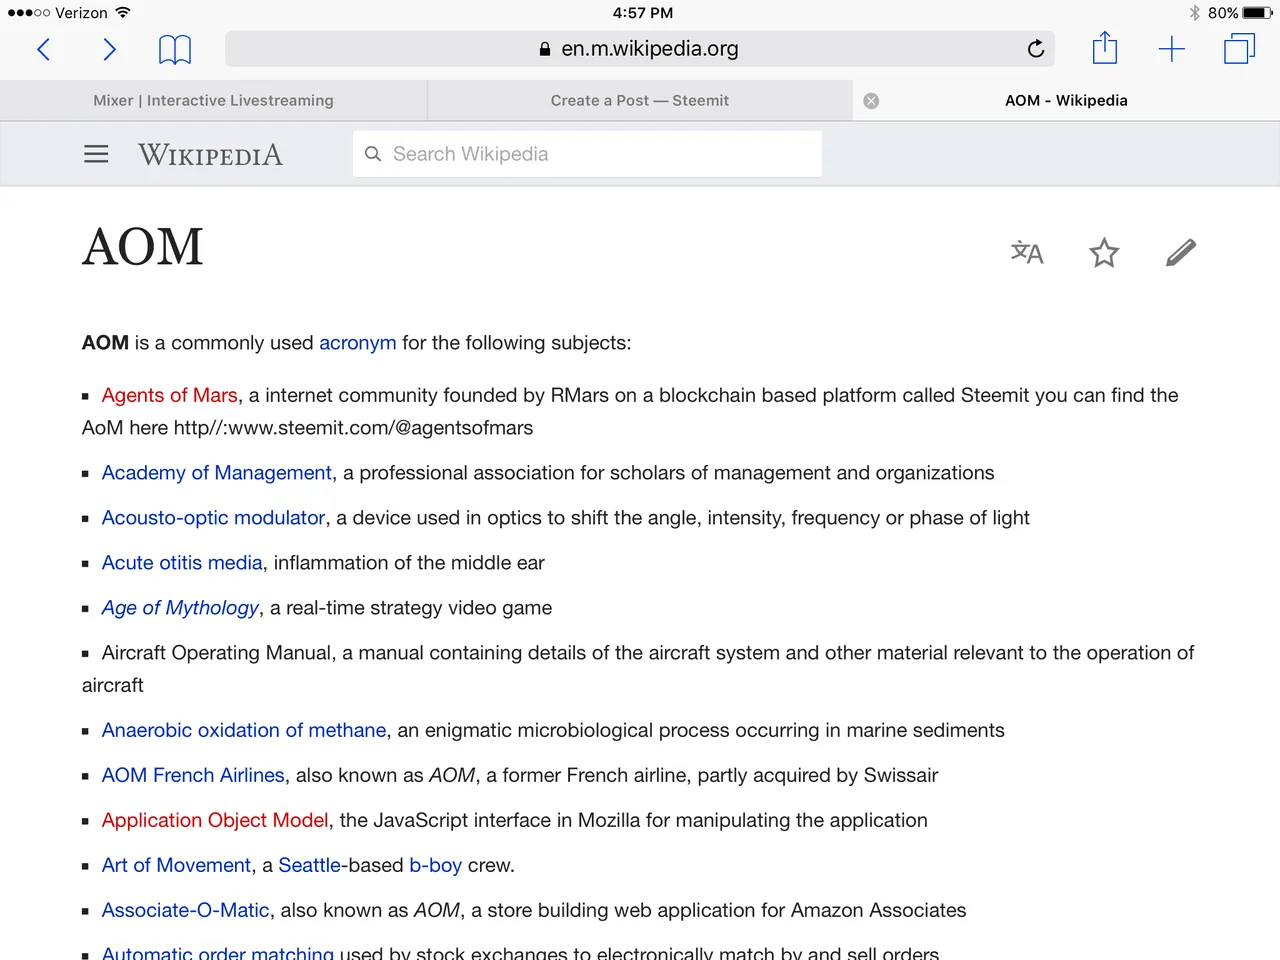
Task: Tap the Wikipedia logo wordmark
Action: tap(210, 155)
